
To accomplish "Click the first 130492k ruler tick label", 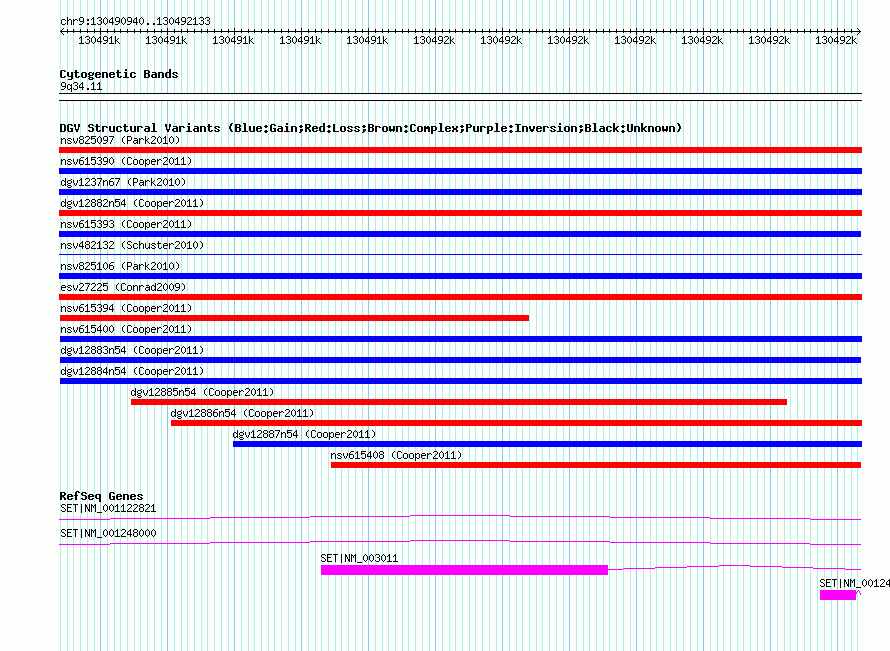I will click(434, 40).
